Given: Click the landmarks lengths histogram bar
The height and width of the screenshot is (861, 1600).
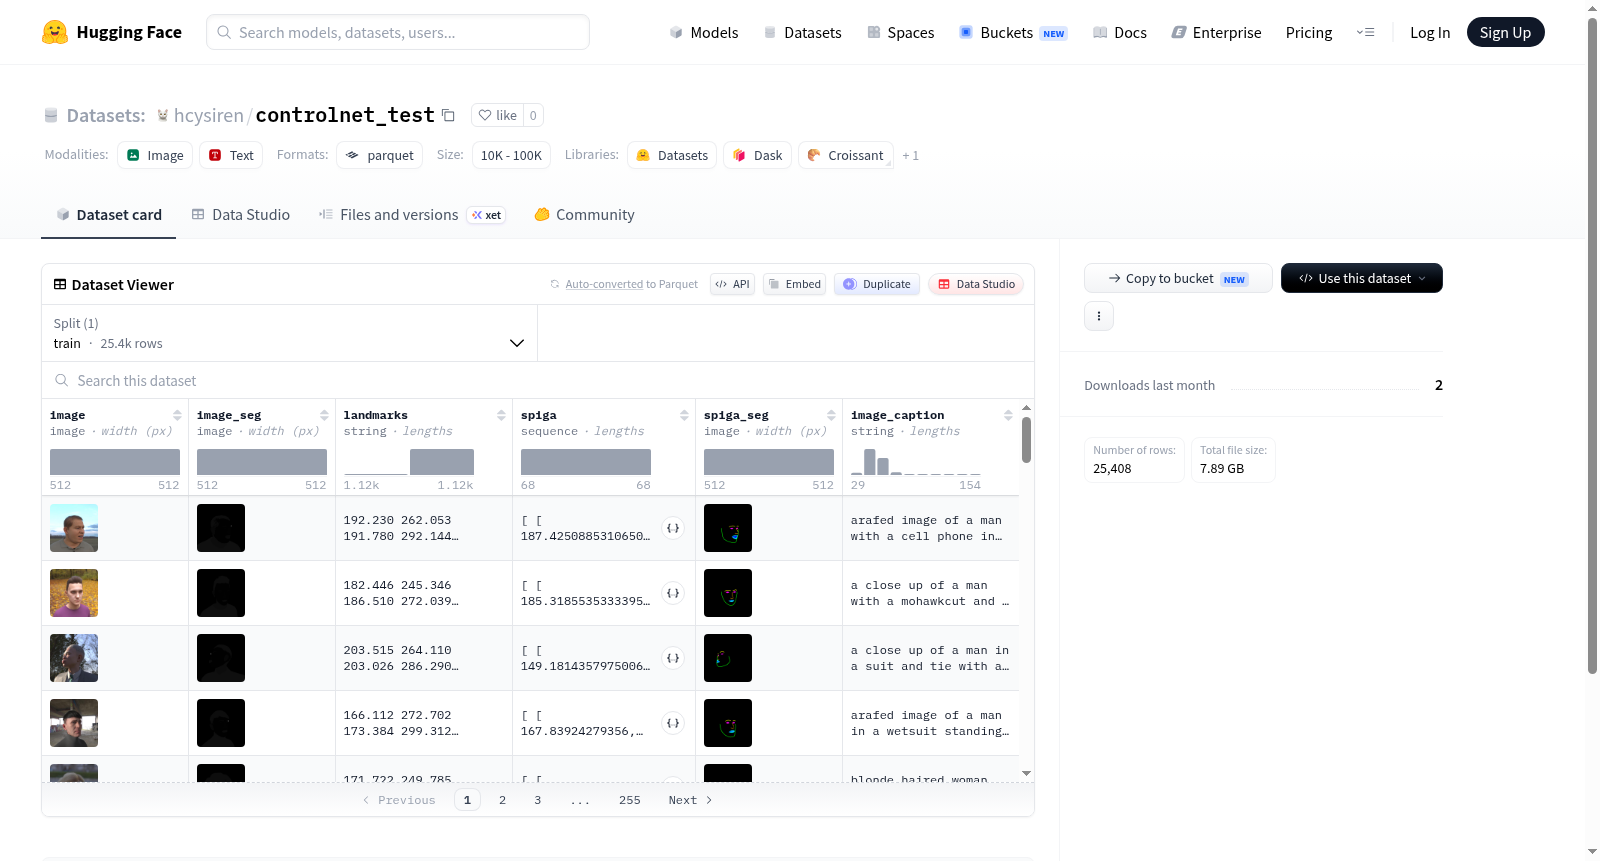Looking at the screenshot, I should click(x=442, y=462).
